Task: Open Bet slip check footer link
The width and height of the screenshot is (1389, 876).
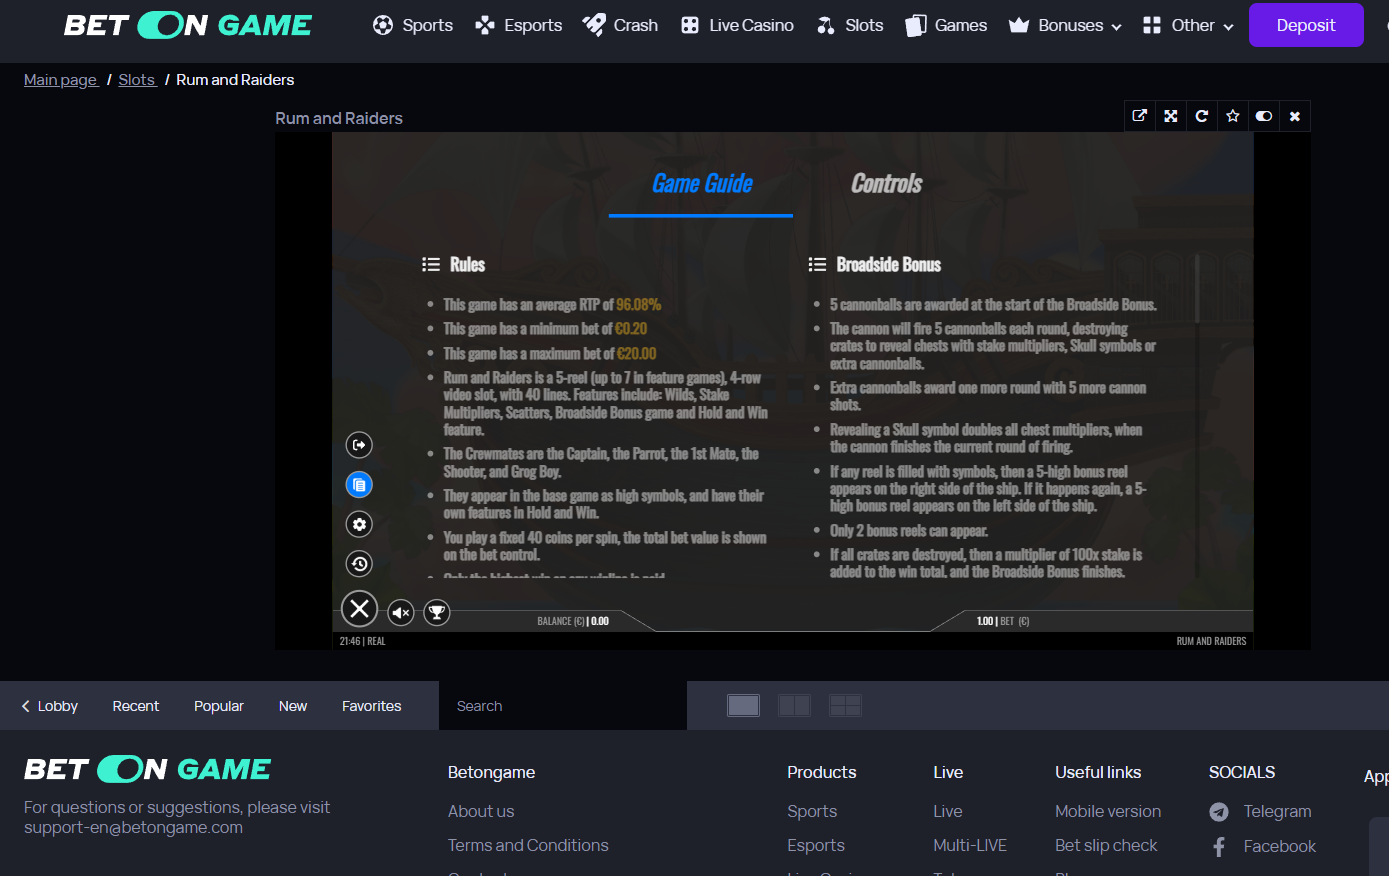Action: click(1106, 845)
